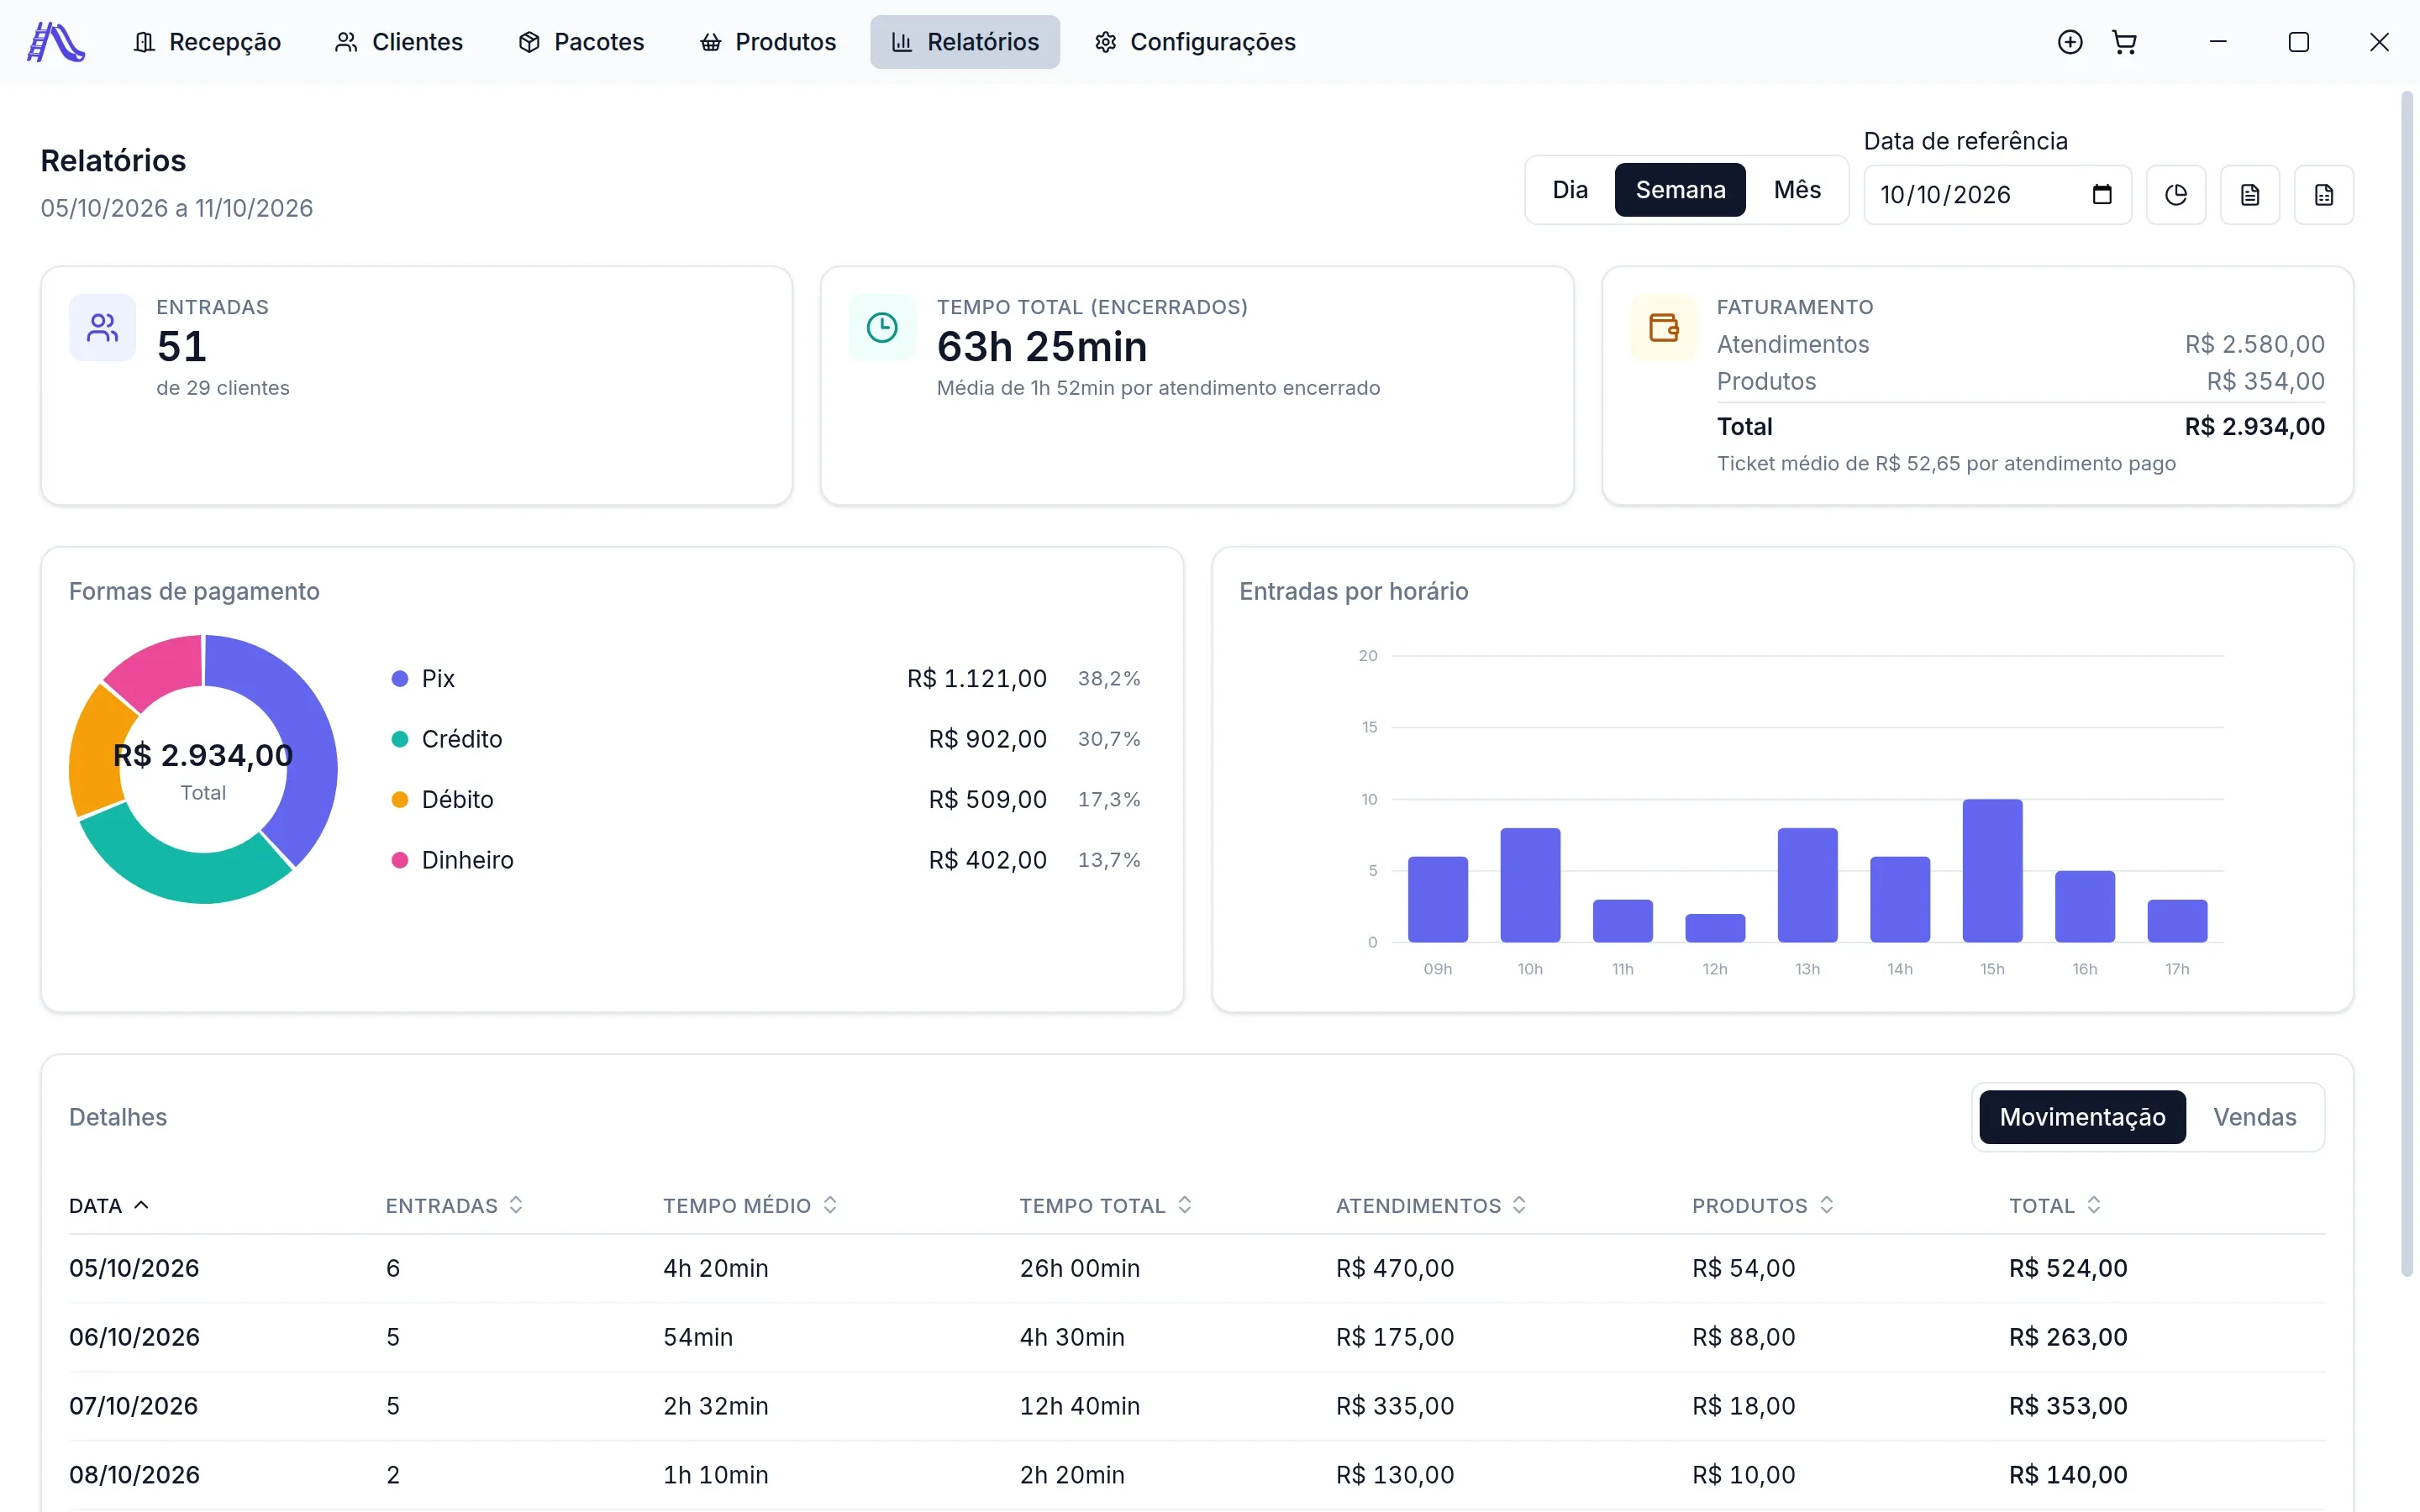Select the Relatórios nav item
Screen dimensions: 2420x1512
click(x=965, y=42)
